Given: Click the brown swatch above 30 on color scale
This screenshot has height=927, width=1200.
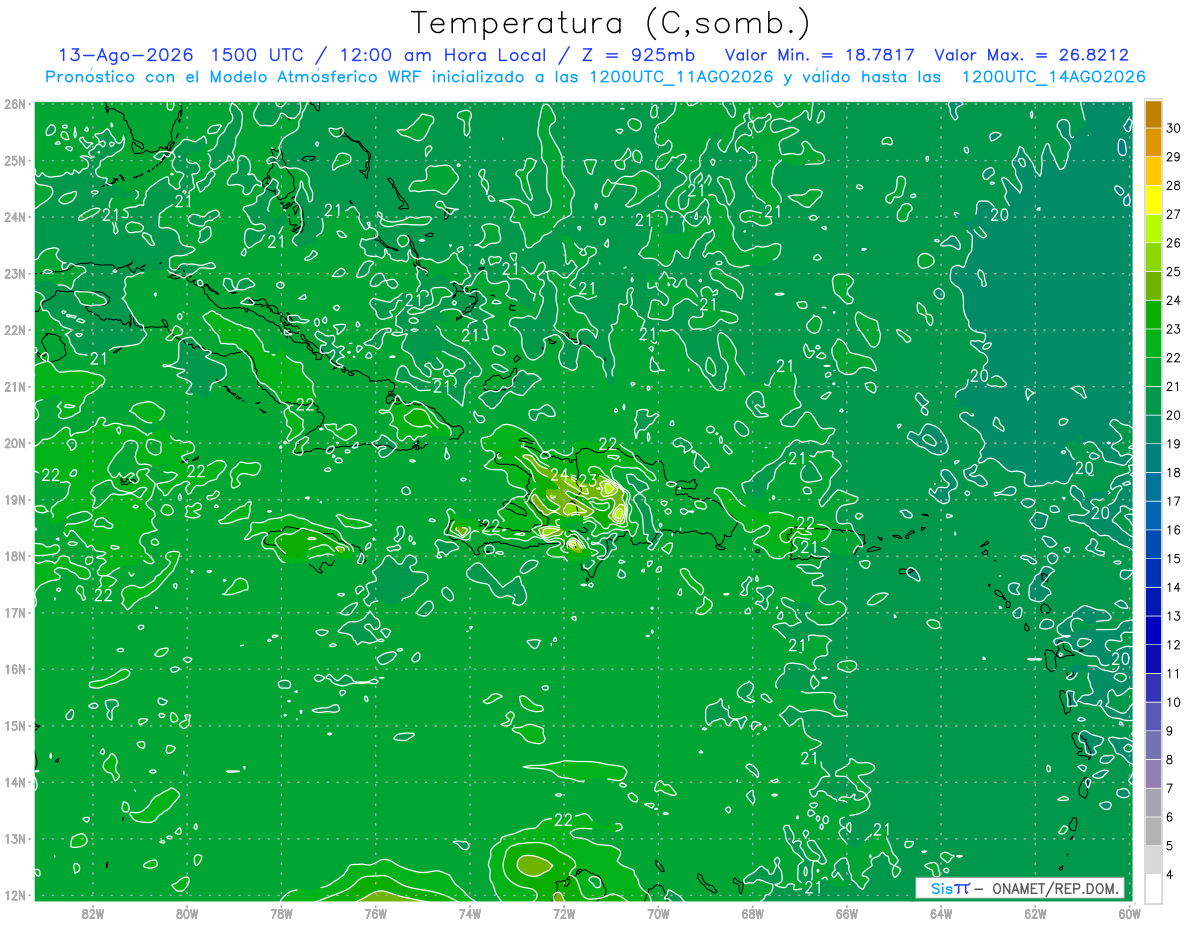Looking at the screenshot, I should 1153,113.
